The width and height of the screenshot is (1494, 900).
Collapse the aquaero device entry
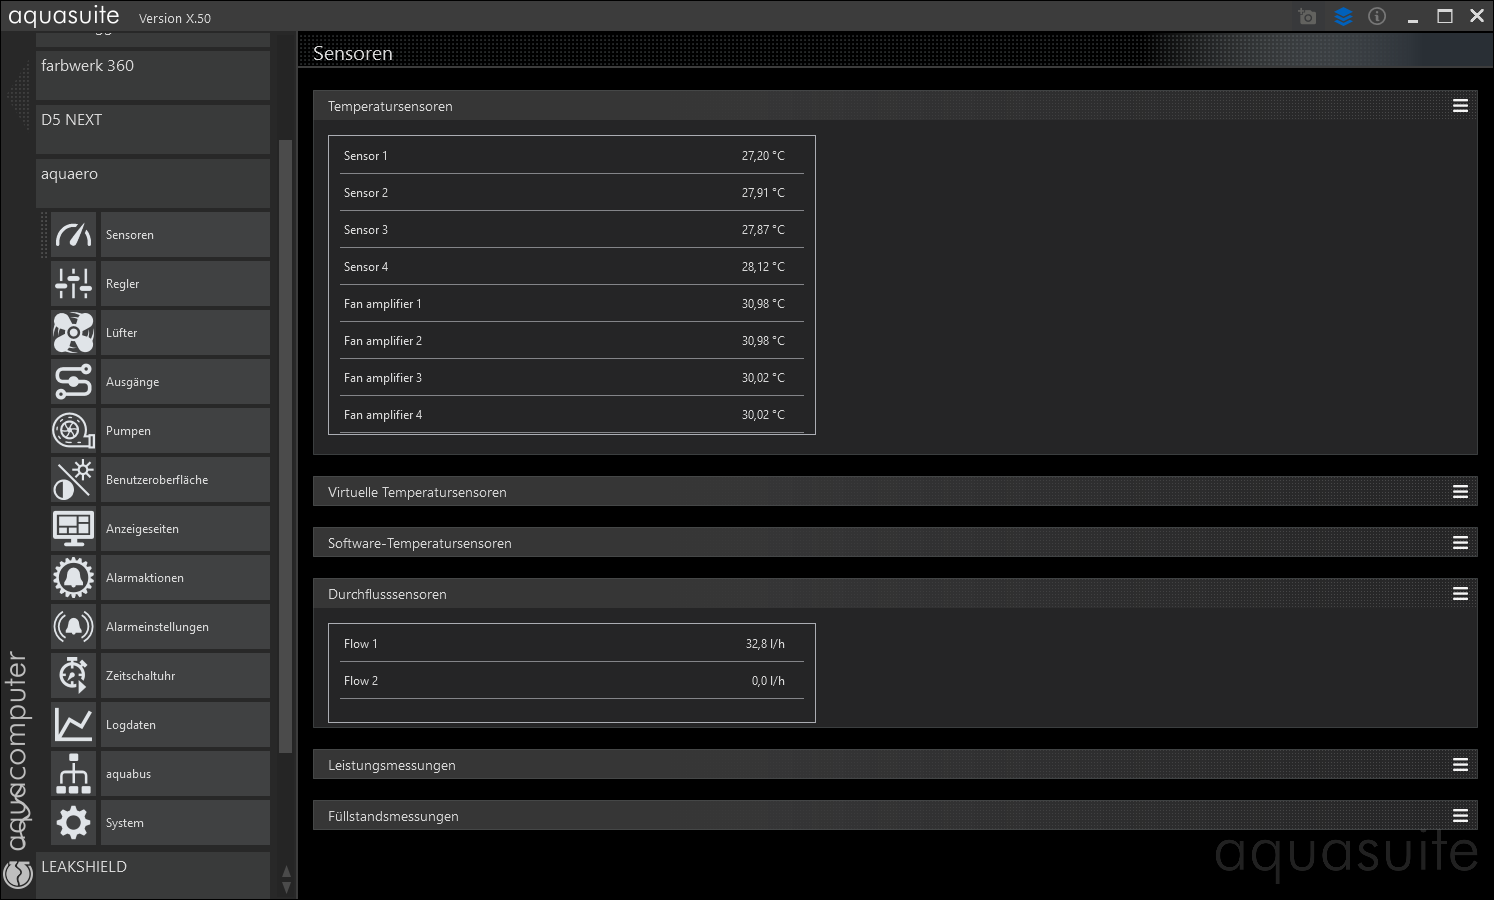click(153, 183)
